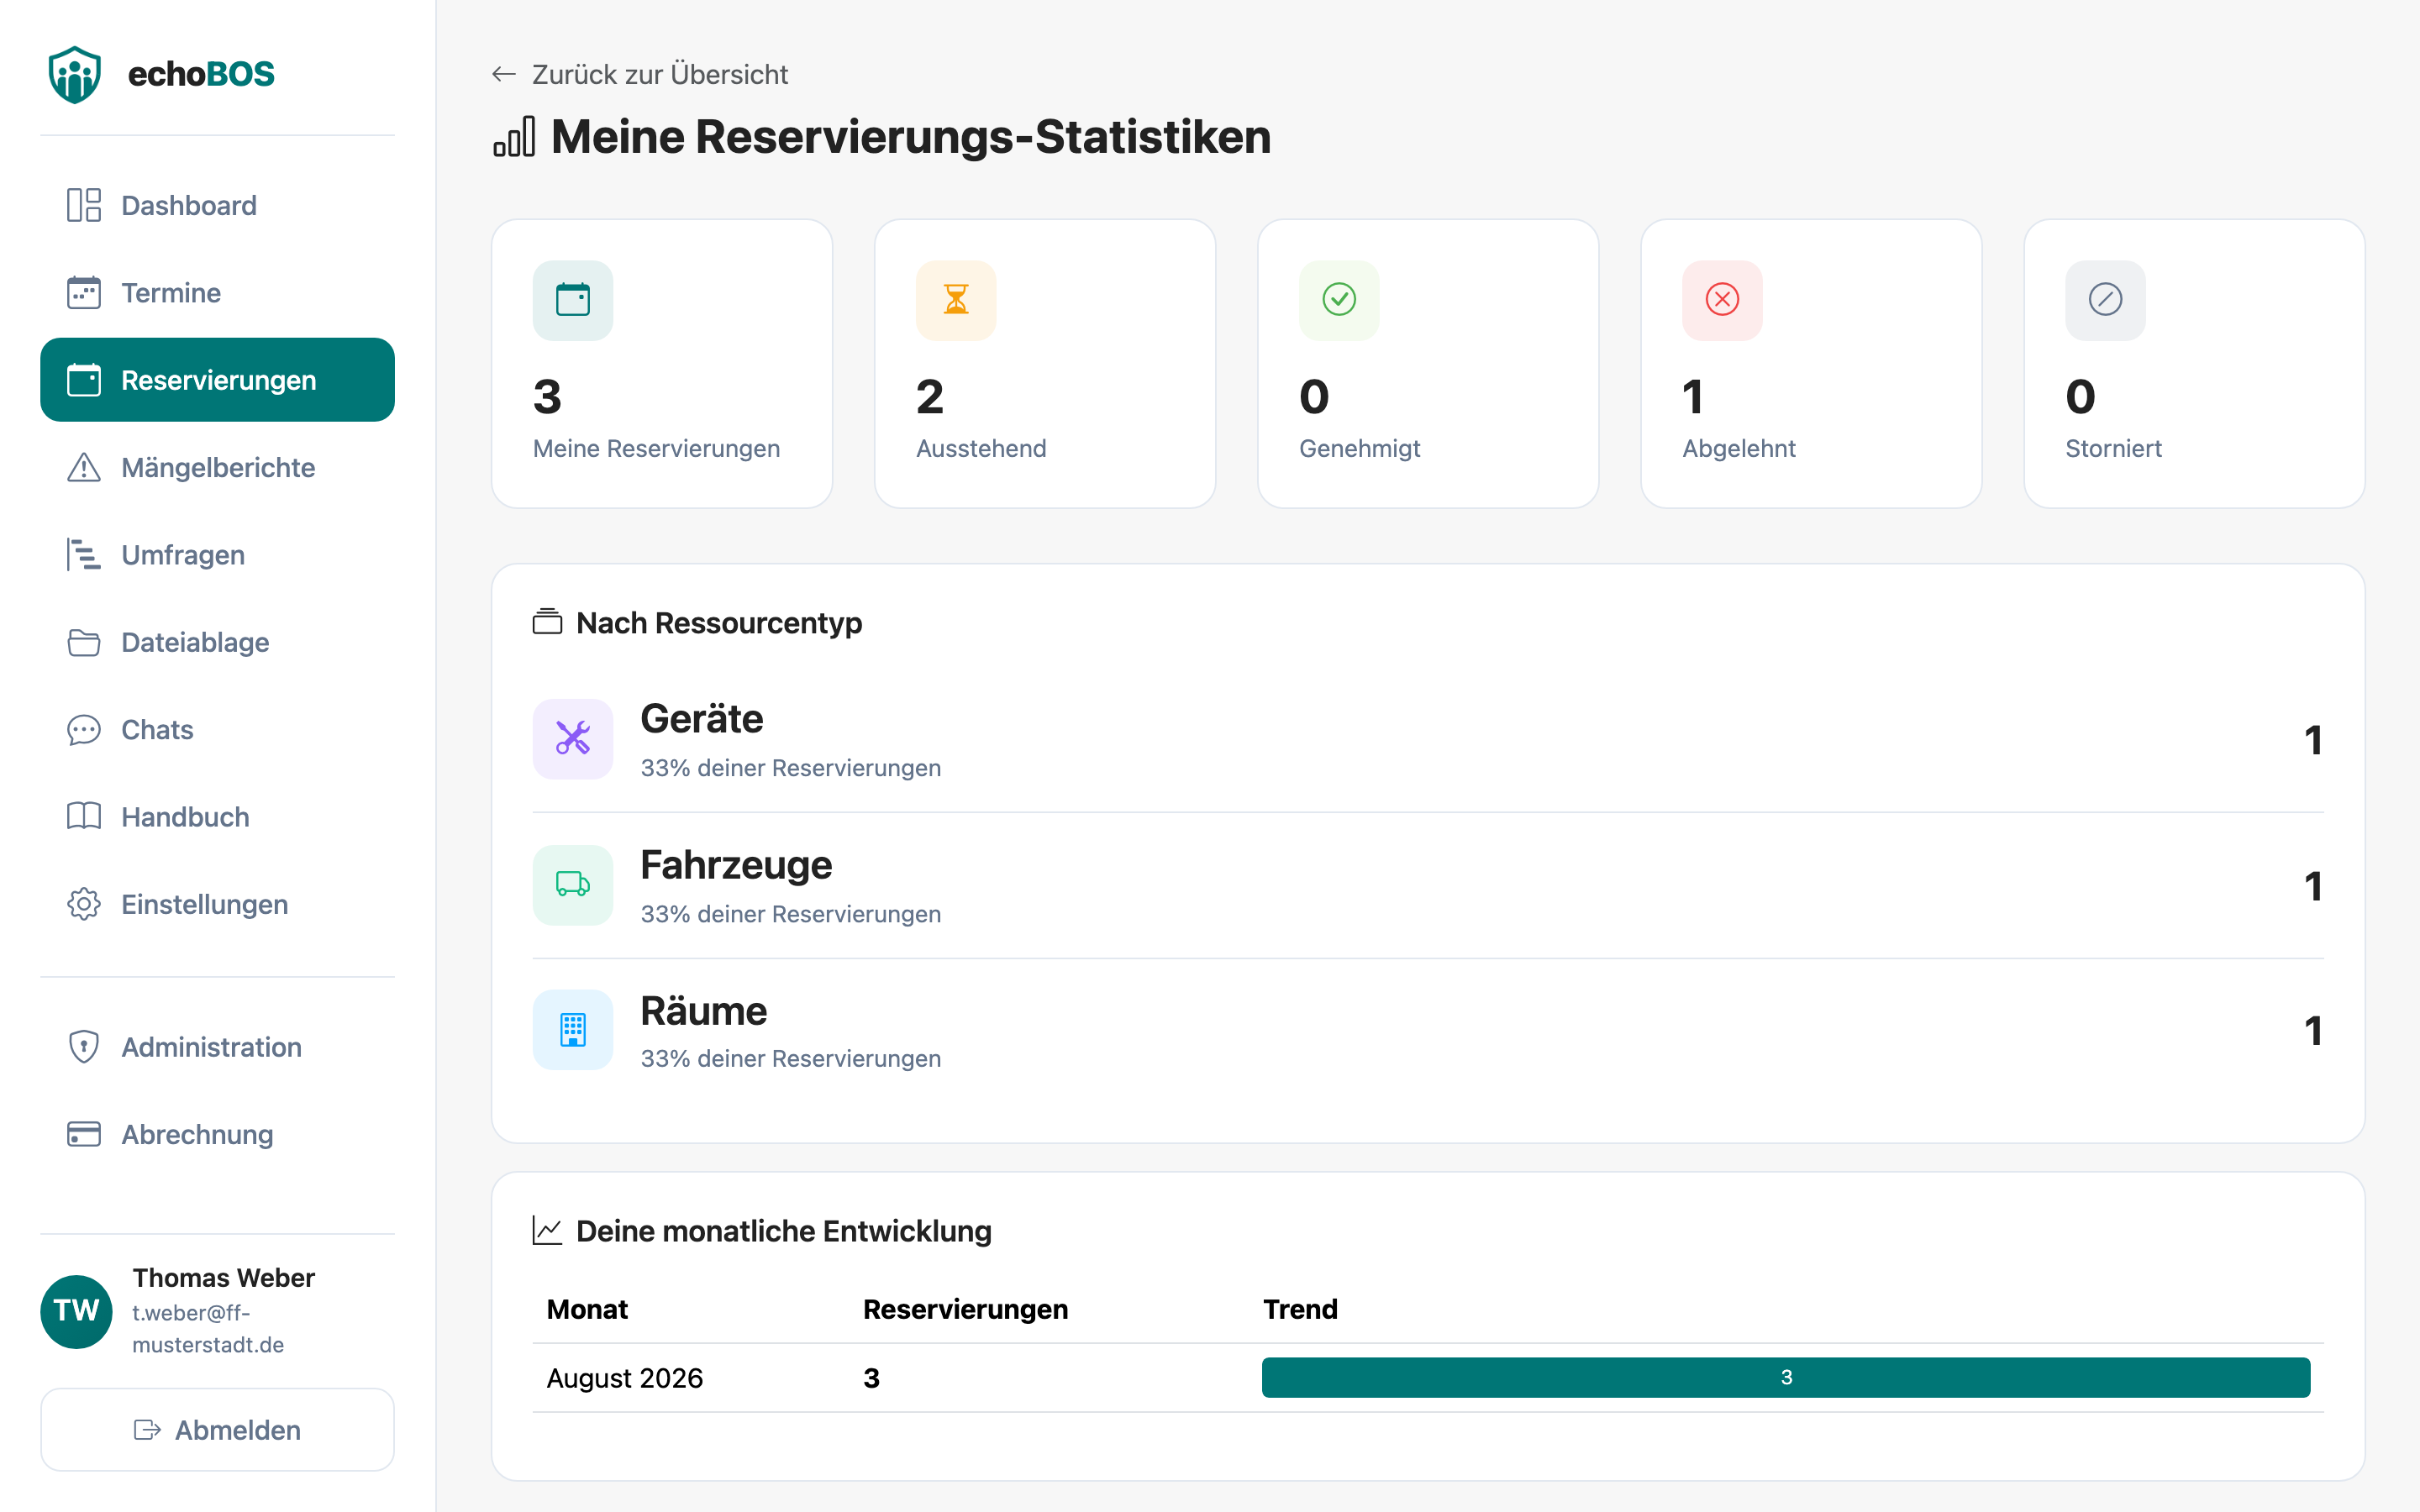Click the echoBOS brand name
Viewport: 2420px width, 1512px height.
(201, 74)
